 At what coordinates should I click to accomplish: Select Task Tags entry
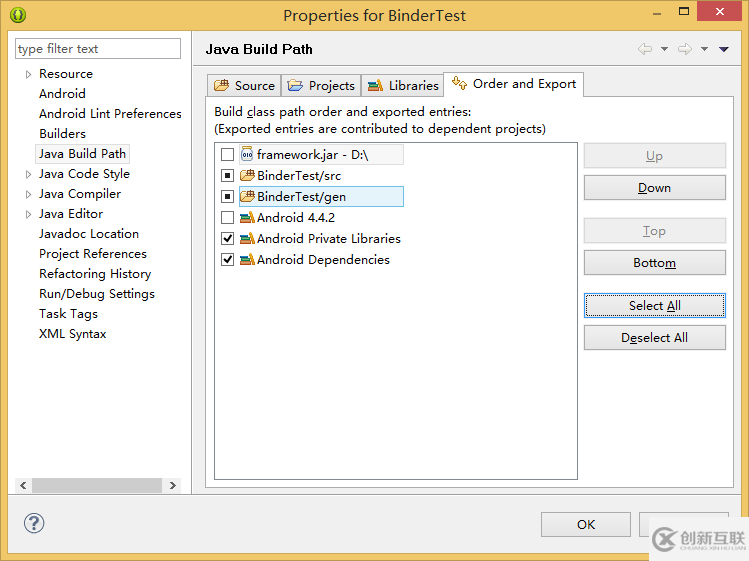click(68, 314)
